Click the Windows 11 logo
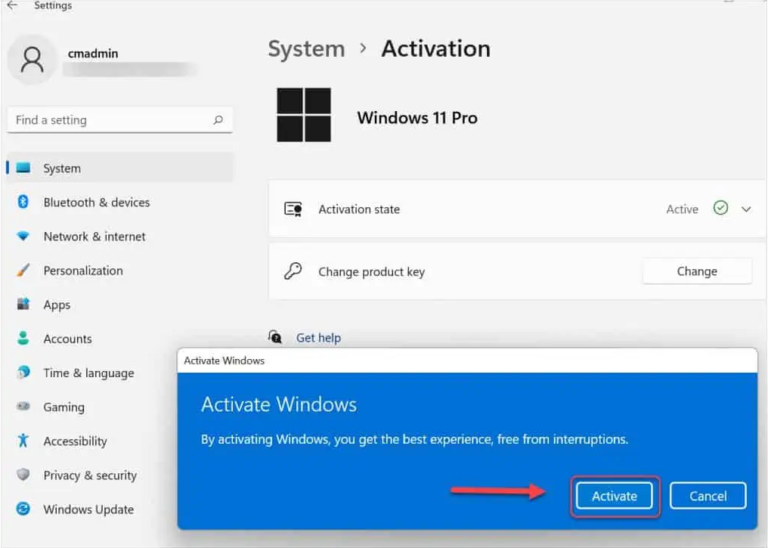This screenshot has width=768, height=548. click(x=304, y=115)
